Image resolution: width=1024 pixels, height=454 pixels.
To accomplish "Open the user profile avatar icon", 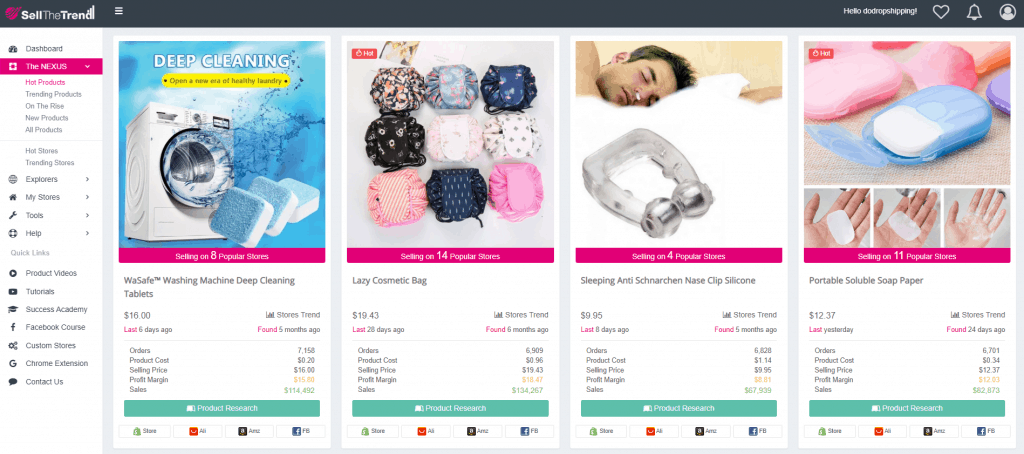I will pos(1008,11).
